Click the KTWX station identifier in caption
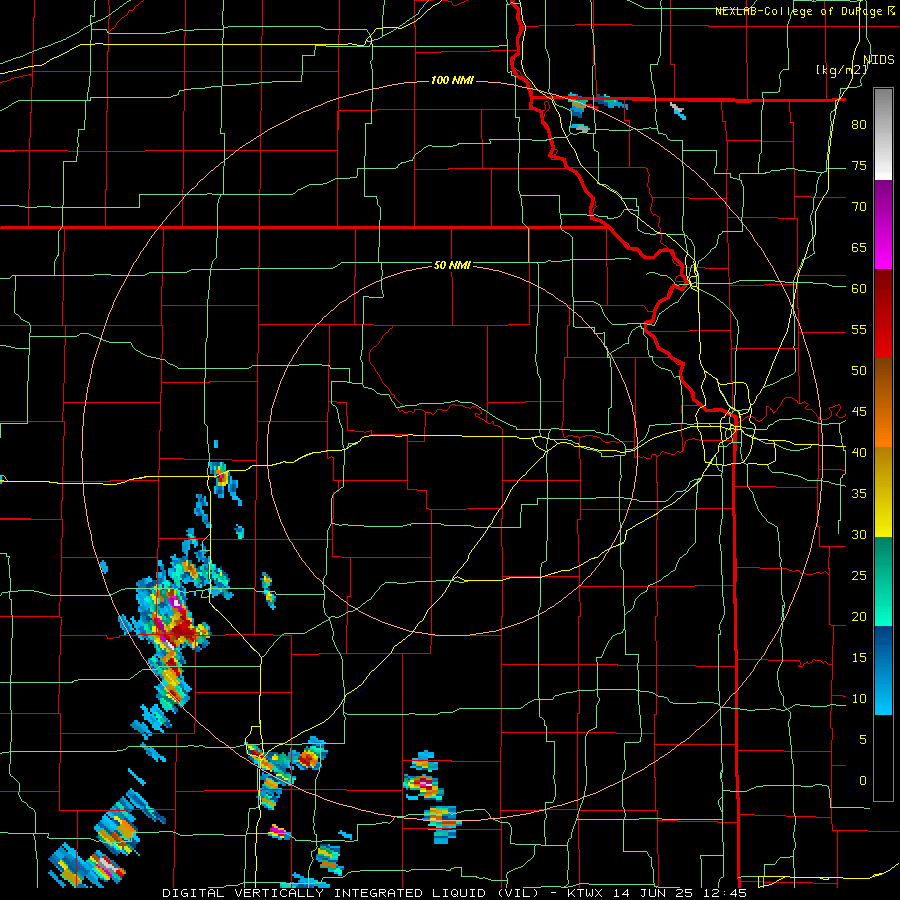This screenshot has height=900, width=900. tap(587, 893)
